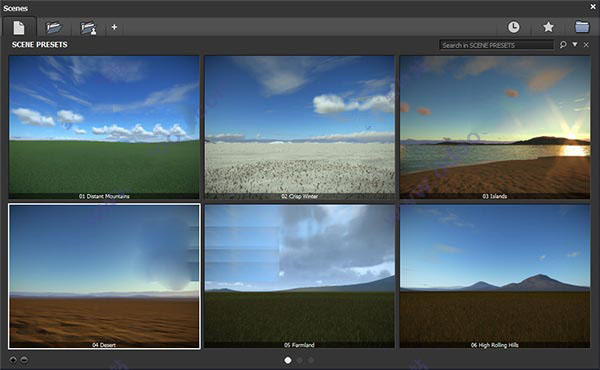Select the clapperboard scenes tab icon
600x370 pixels.
click(x=54, y=28)
